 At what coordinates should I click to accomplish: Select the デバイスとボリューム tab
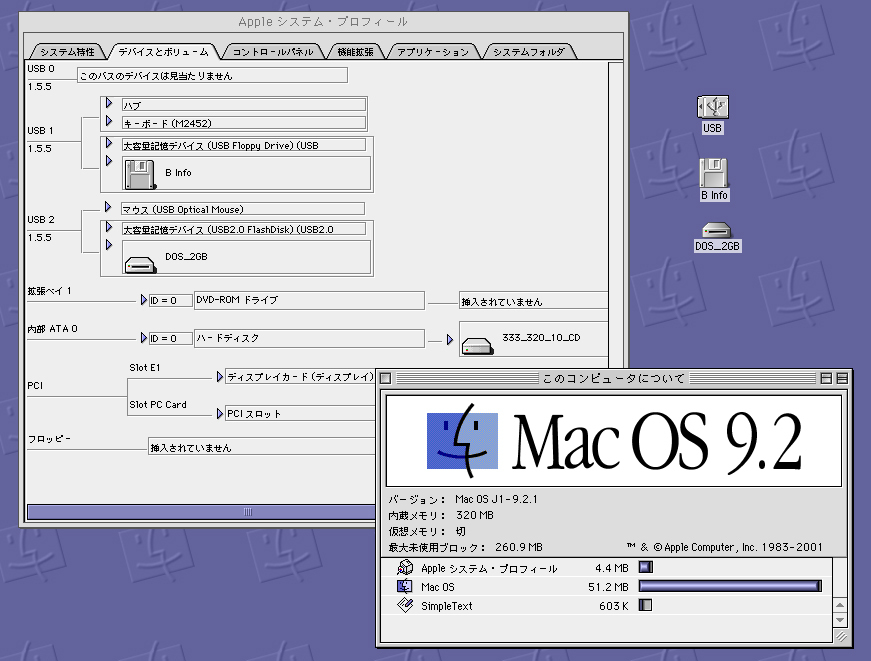click(x=164, y=52)
